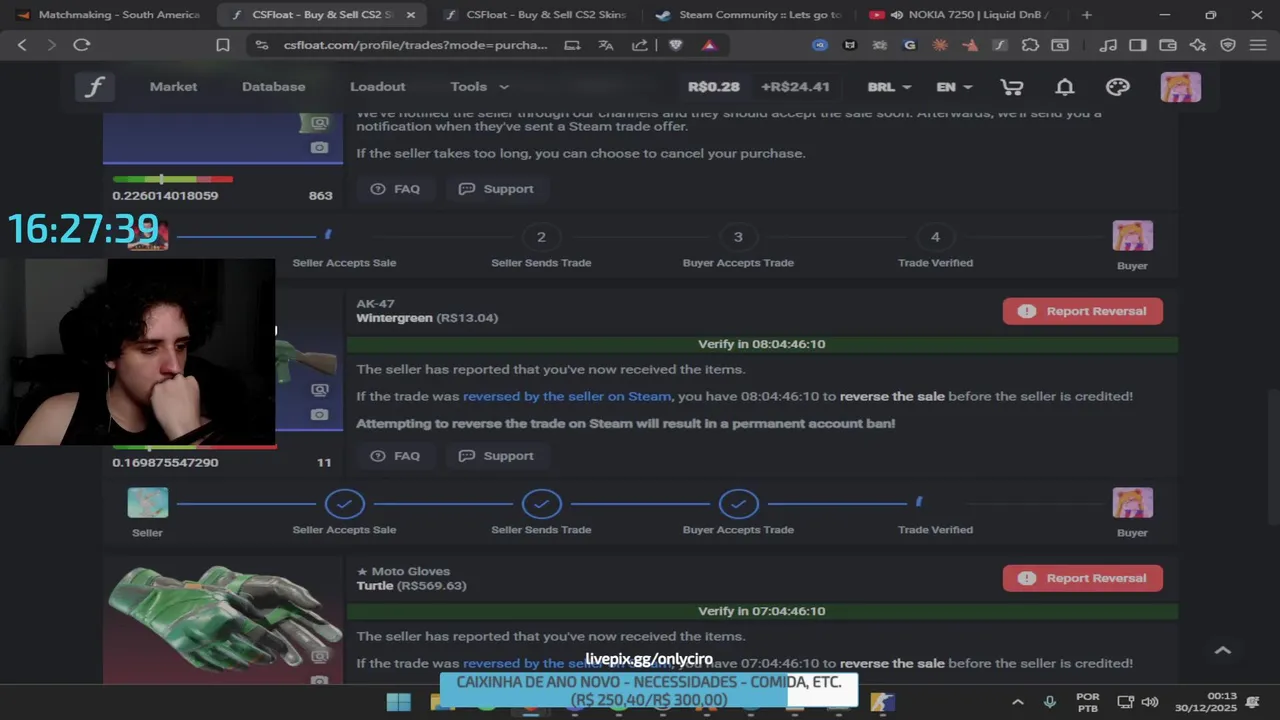Click POR PTB keyboard language indicator

[x=1088, y=702]
